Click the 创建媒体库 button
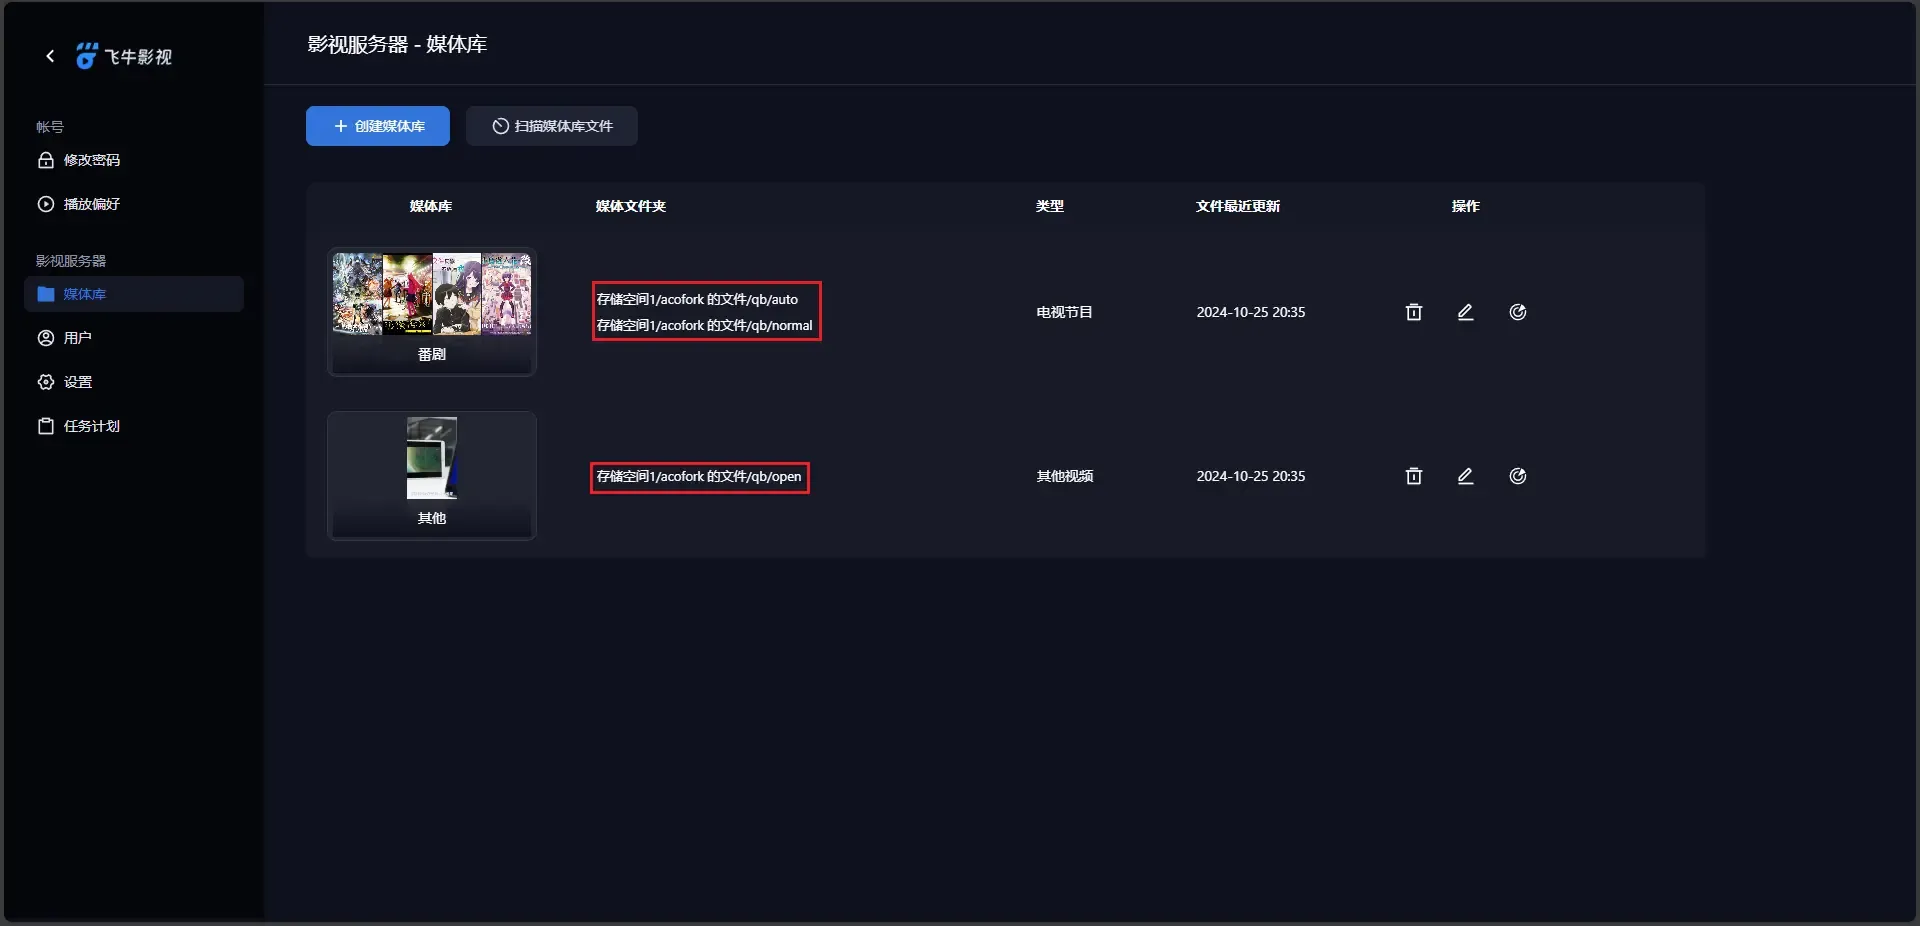This screenshot has height=926, width=1920. [378, 126]
